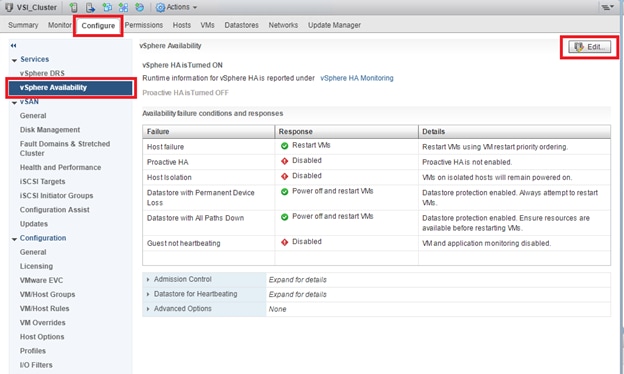Click the green icon for All Paths Down

click(x=285, y=217)
